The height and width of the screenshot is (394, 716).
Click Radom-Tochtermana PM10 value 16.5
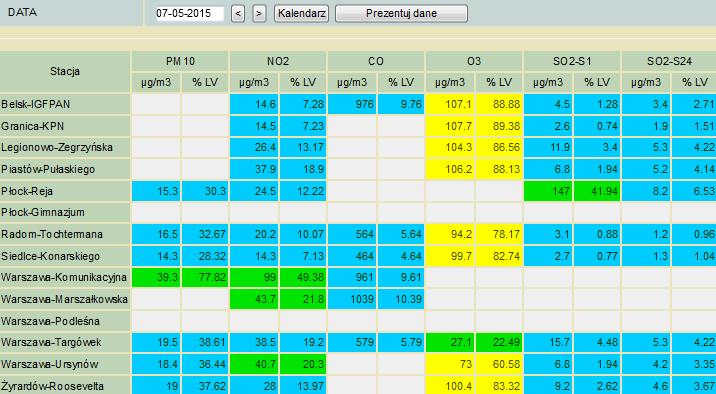[x=156, y=234]
